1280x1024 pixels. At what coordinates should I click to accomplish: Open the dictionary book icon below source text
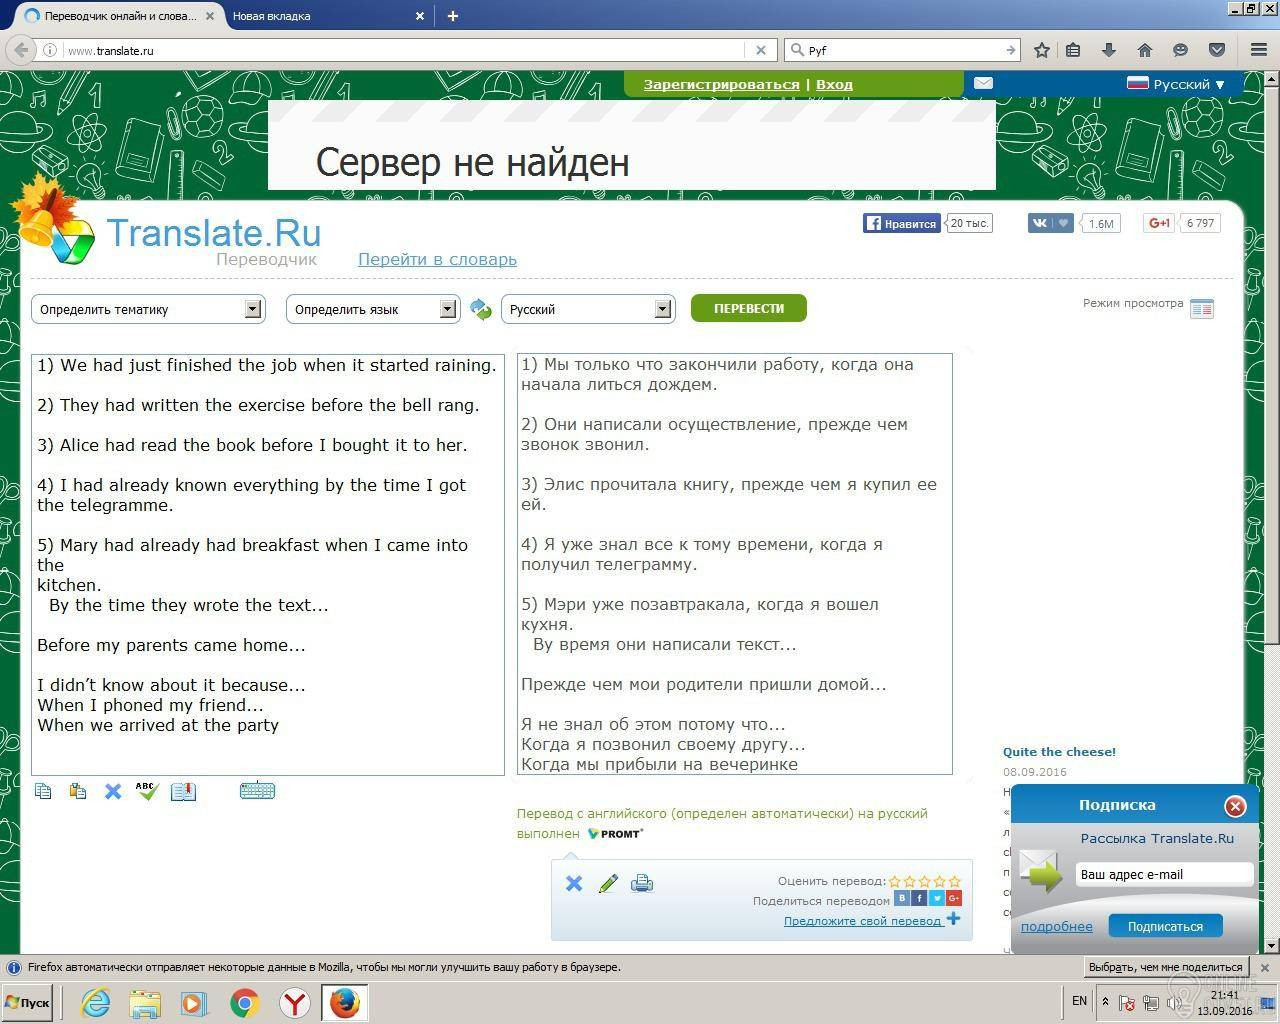183,791
